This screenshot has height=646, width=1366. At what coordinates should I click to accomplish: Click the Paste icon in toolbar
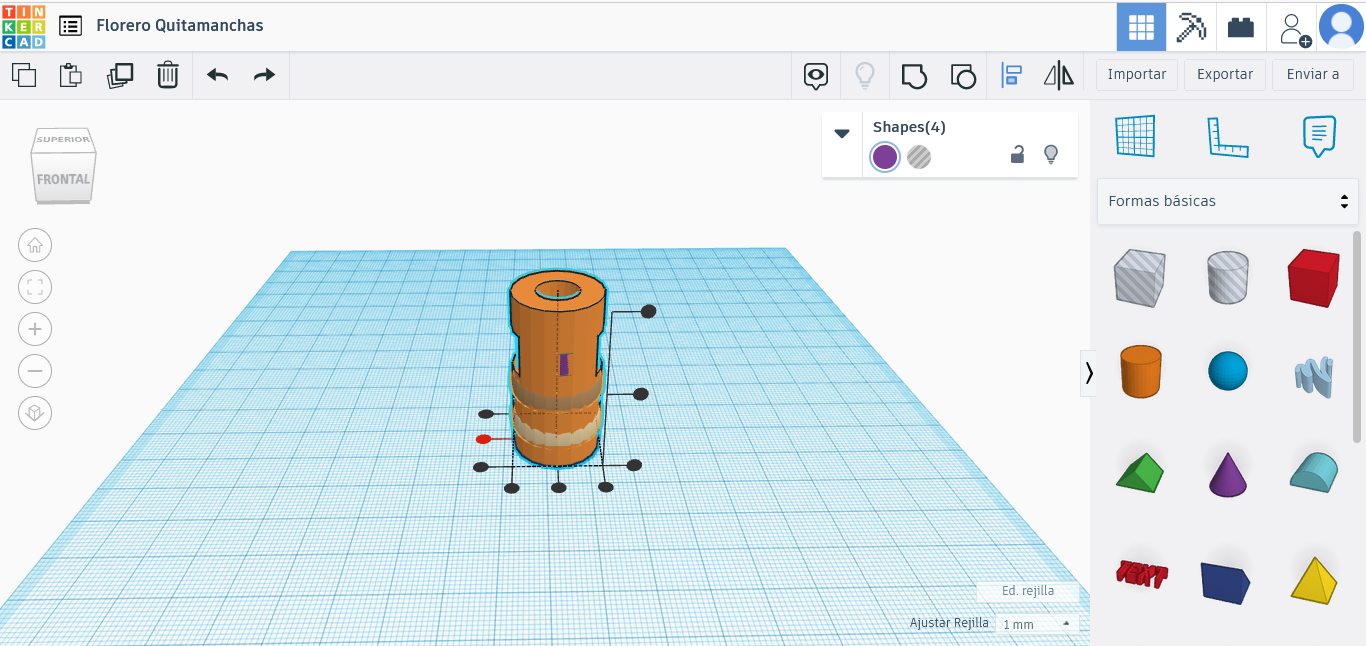tap(70, 75)
